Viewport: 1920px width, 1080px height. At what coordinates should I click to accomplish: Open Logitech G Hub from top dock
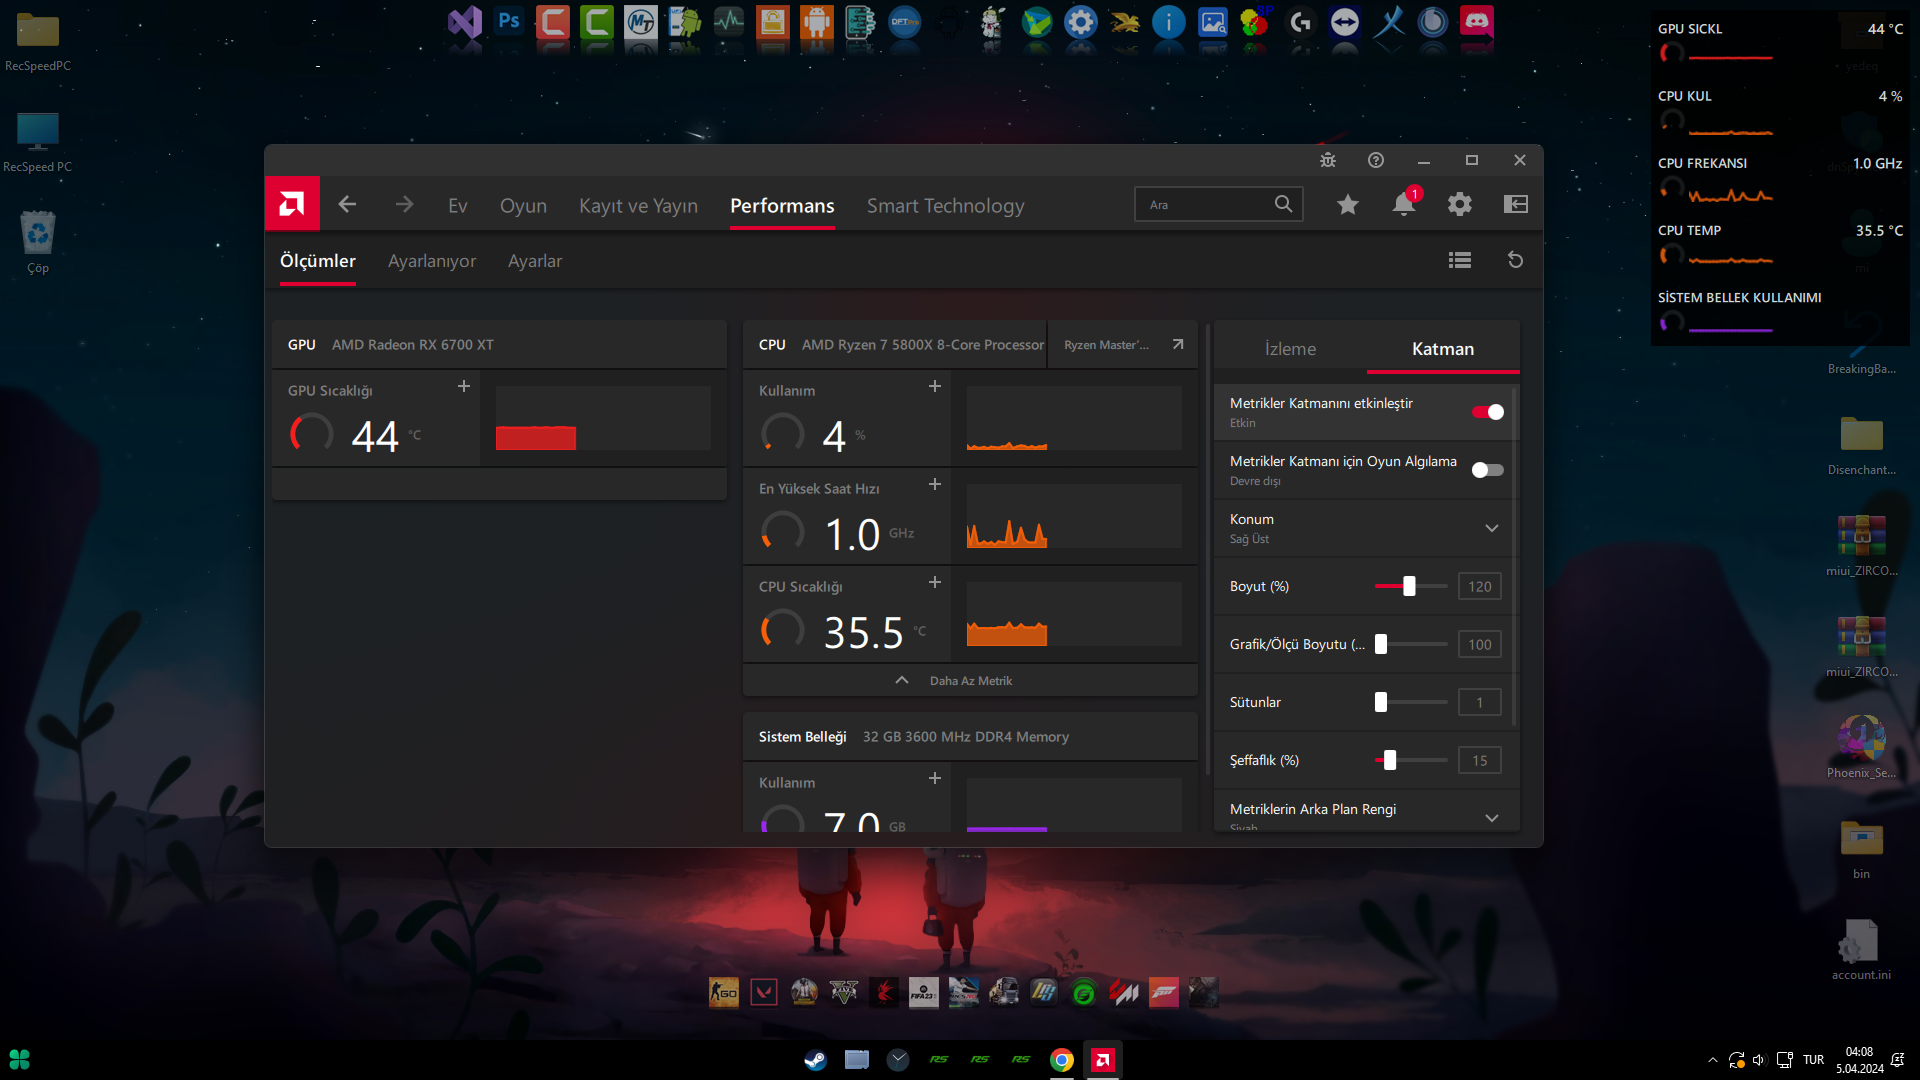click(x=1301, y=22)
